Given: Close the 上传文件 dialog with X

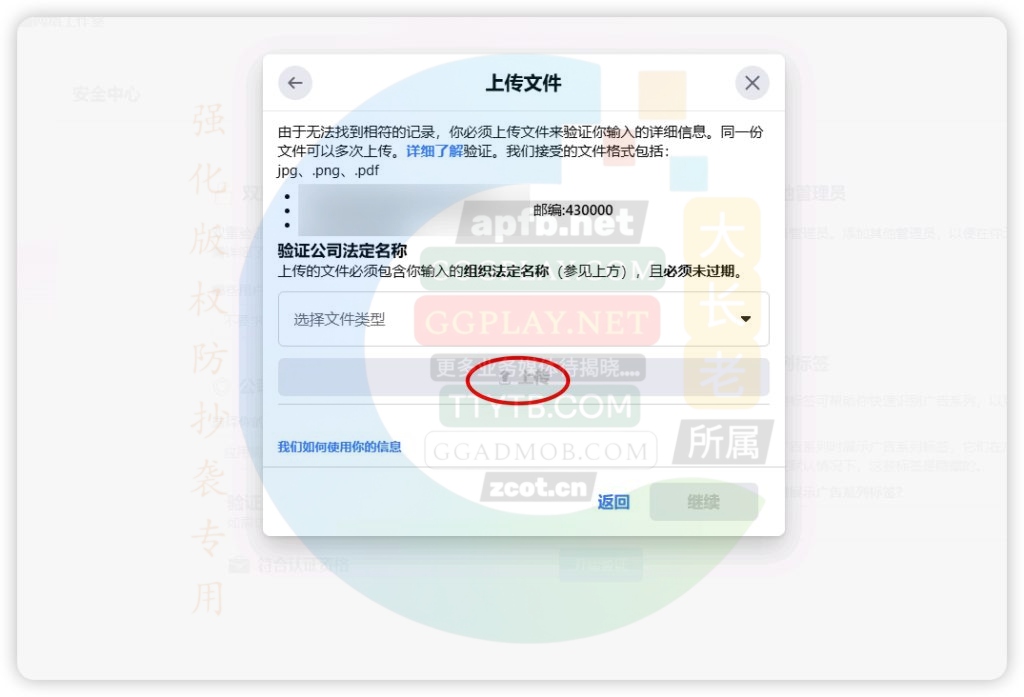Looking at the screenshot, I should tap(752, 83).
